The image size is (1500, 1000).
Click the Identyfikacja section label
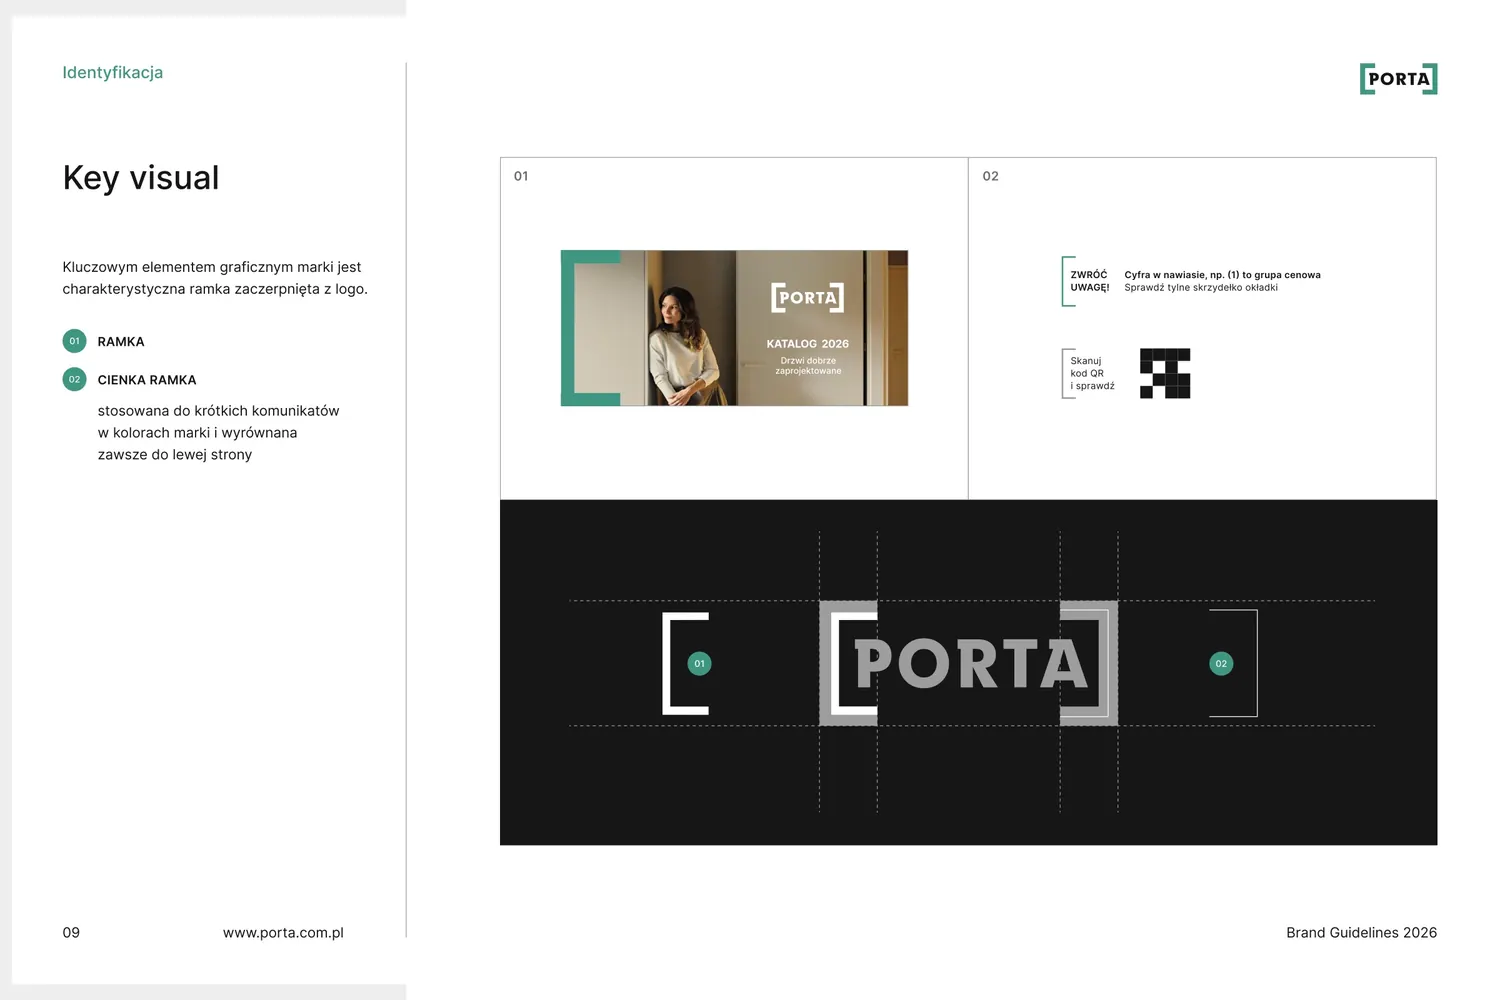112,72
